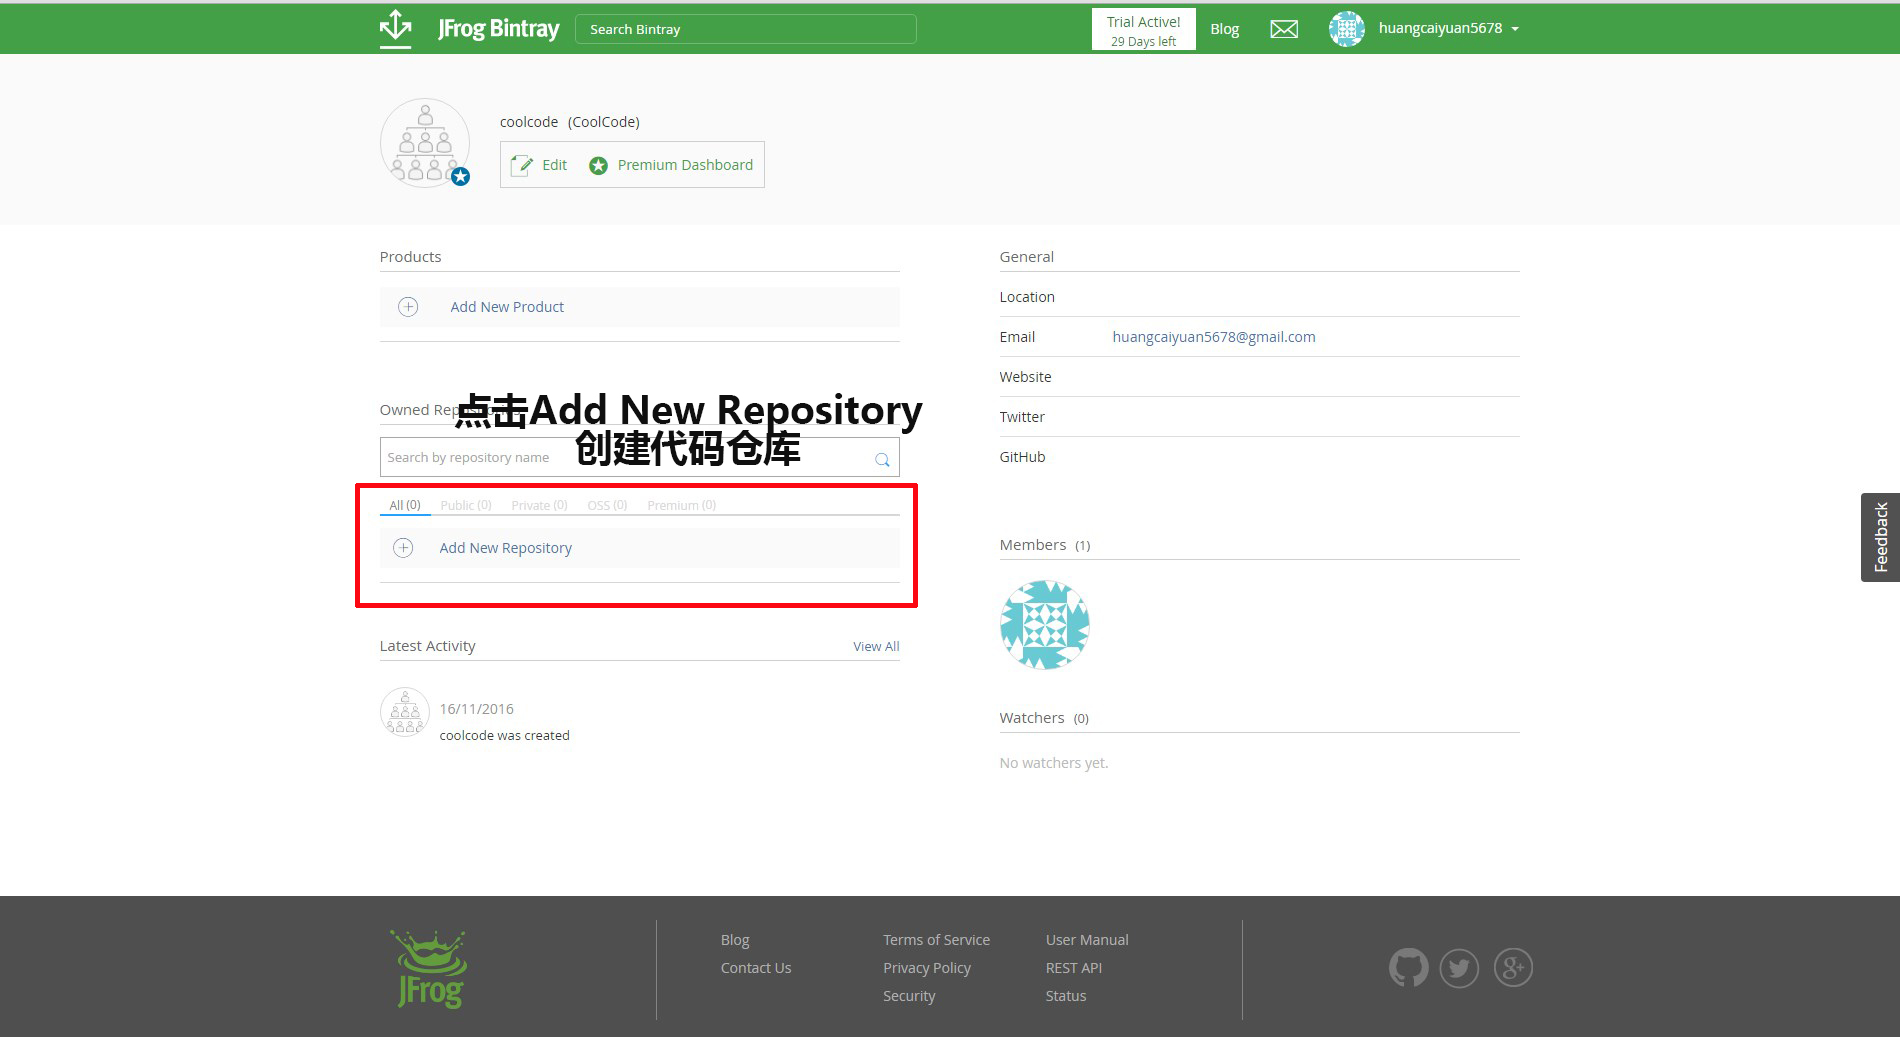The width and height of the screenshot is (1900, 1037).
Task: Open the Blog link in the header
Action: point(1224,29)
